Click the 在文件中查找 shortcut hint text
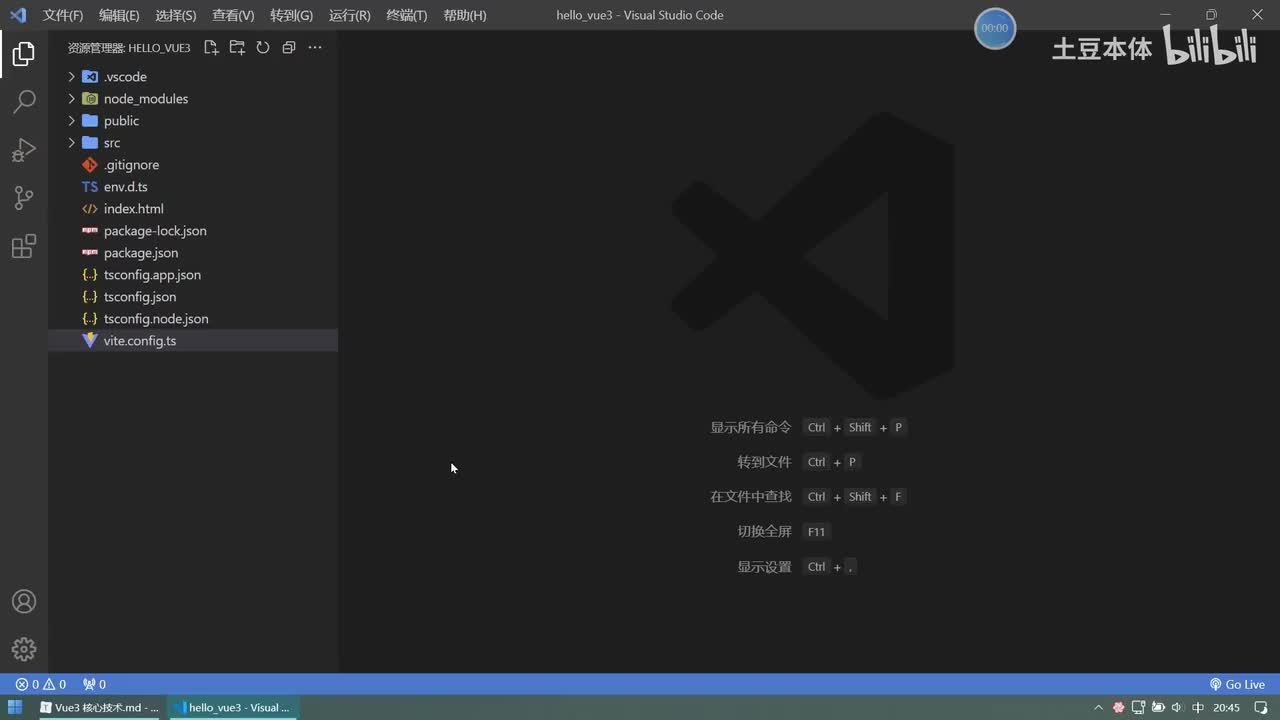Screen dimensions: 1280x720 751,497
